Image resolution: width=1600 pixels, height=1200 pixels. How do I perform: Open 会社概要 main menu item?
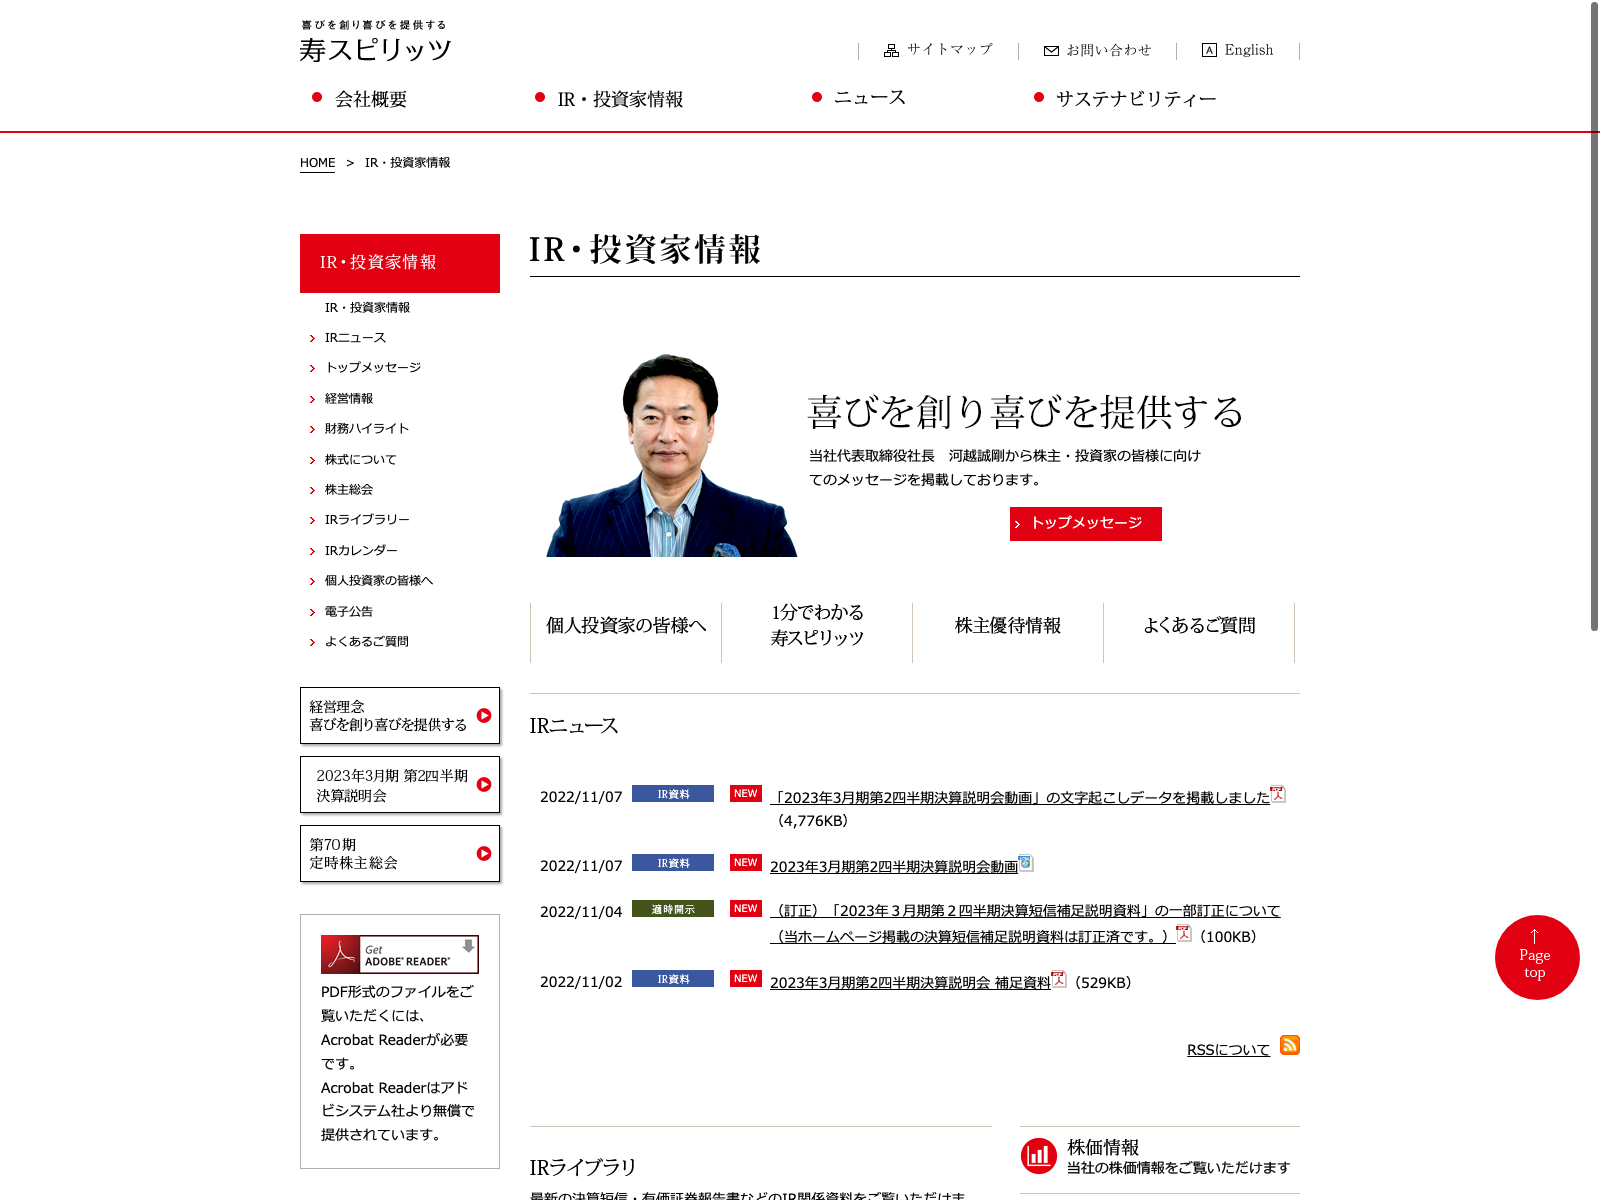pyautogui.click(x=370, y=99)
